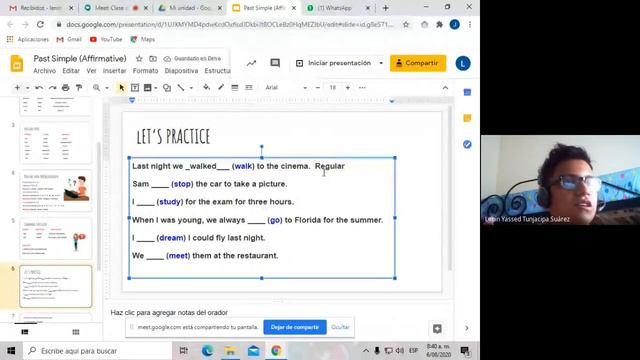The image size is (640, 360).
Task: Expand the new slide layout dropdown arrow
Action: 27,88
